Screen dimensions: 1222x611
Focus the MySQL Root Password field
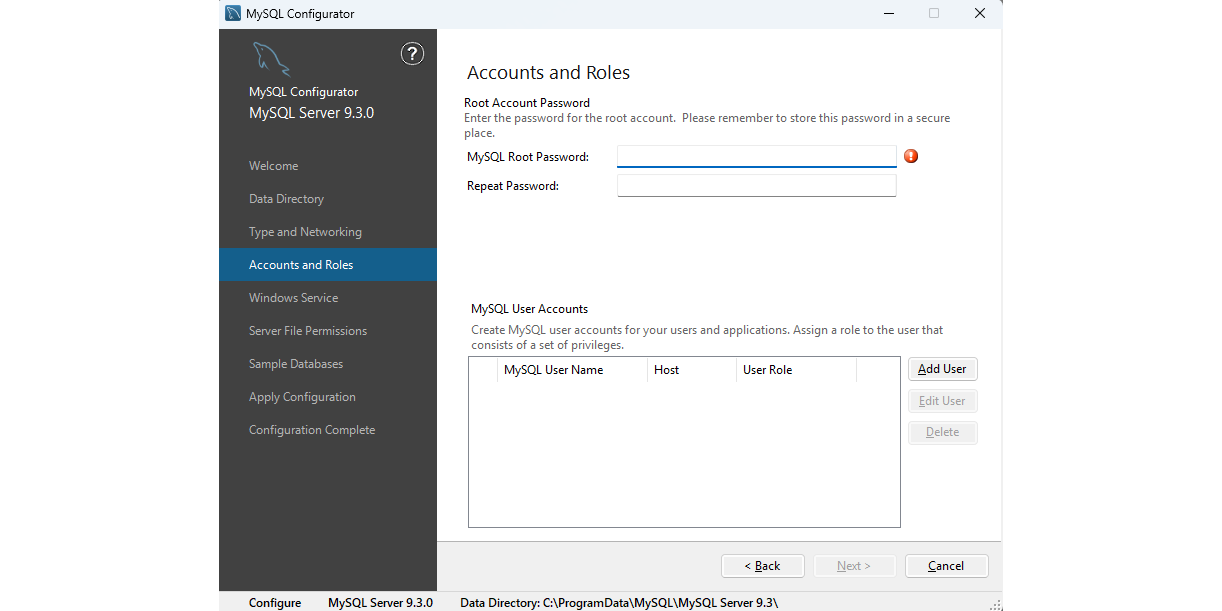(x=756, y=156)
